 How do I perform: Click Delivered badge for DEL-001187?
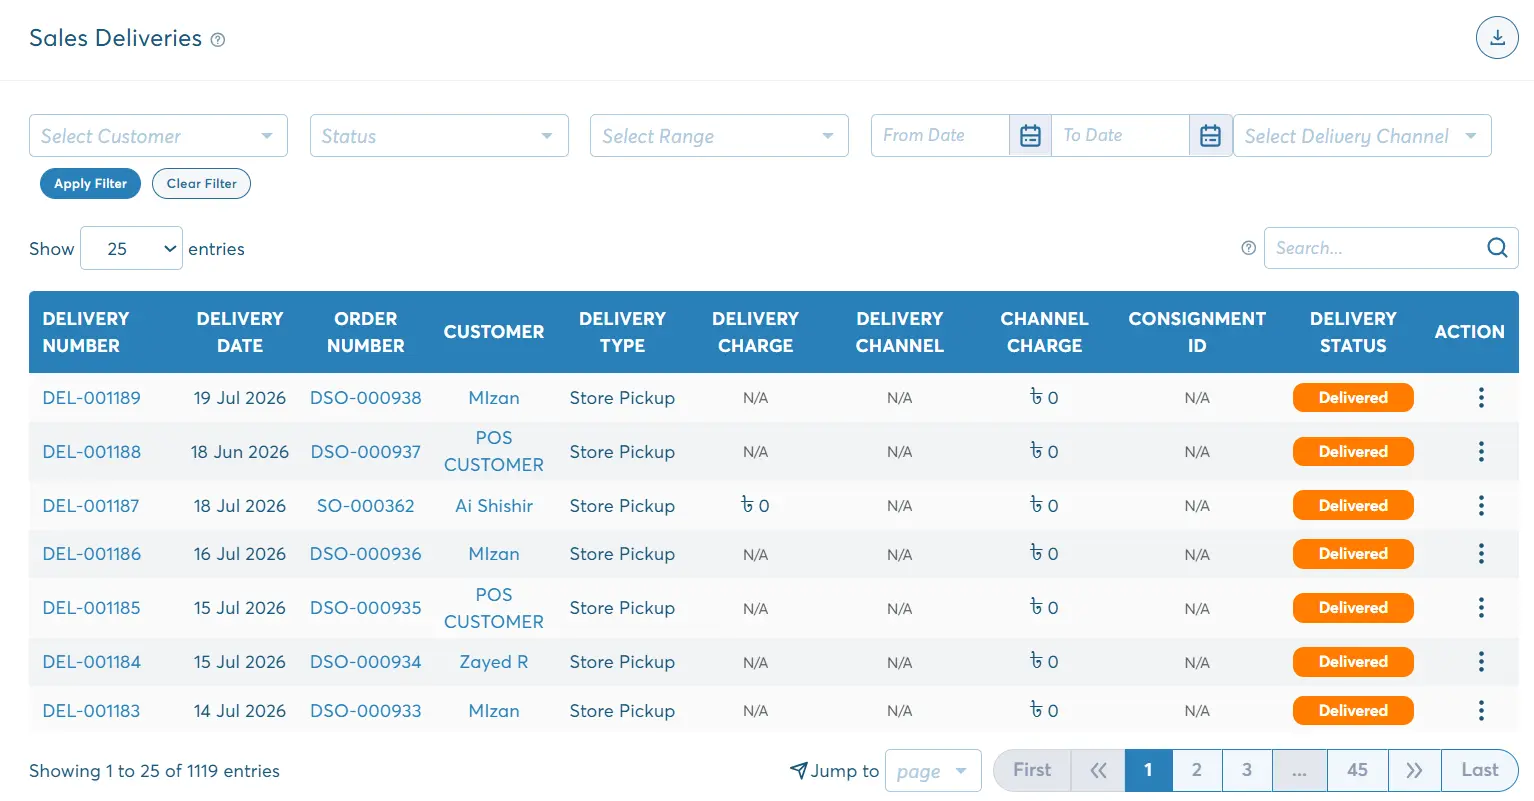coord(1353,506)
